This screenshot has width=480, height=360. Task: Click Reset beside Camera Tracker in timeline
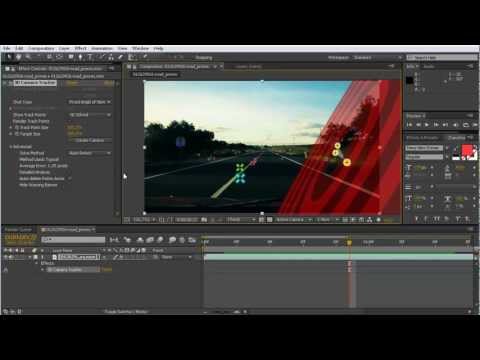(107, 270)
